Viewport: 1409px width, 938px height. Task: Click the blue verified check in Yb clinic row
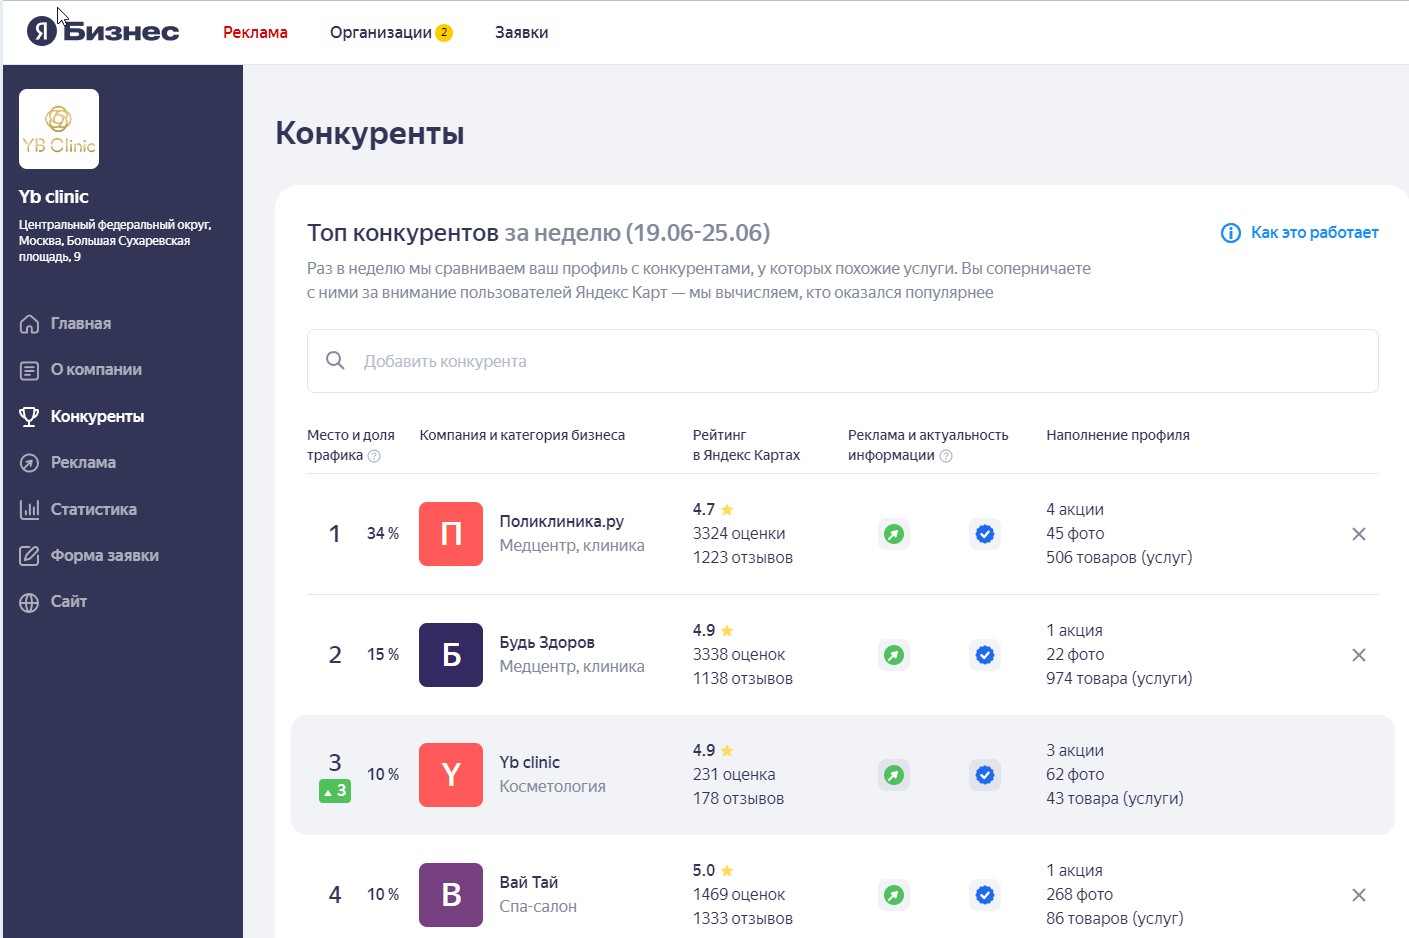click(985, 775)
